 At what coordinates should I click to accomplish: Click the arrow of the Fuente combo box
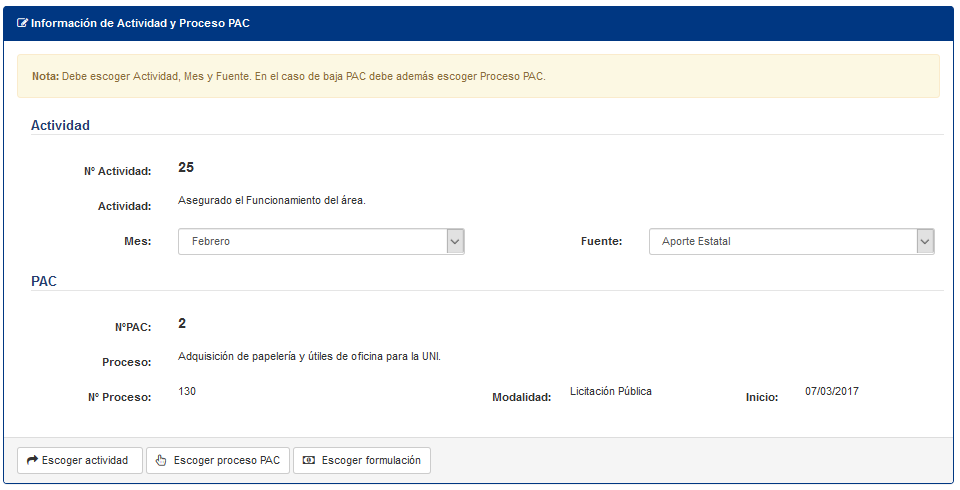point(925,242)
